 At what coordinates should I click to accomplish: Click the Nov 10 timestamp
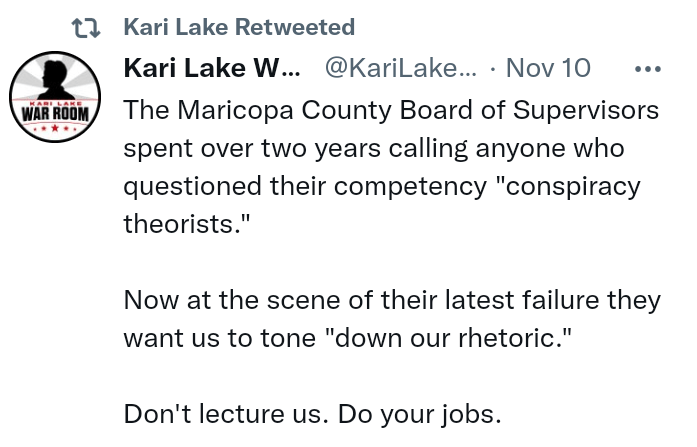[548, 68]
